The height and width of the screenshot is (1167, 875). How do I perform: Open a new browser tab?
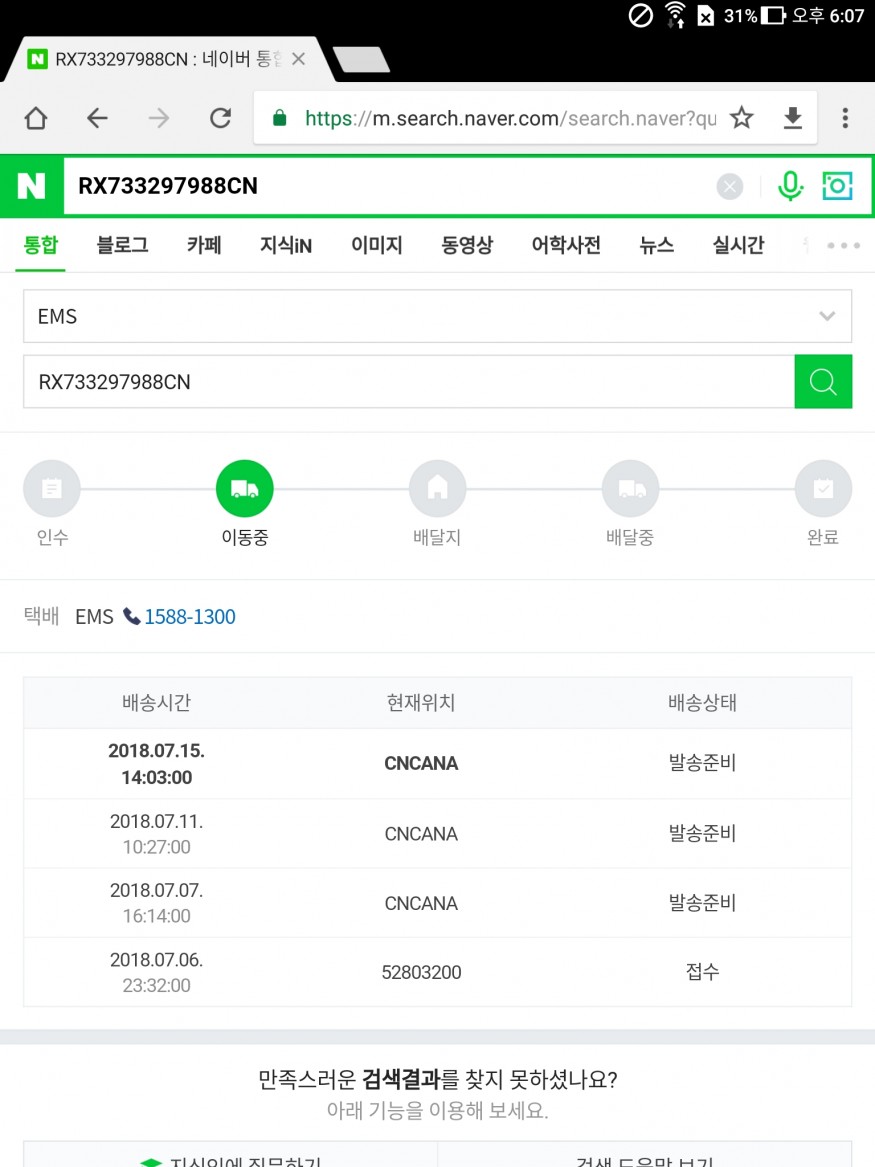click(361, 60)
